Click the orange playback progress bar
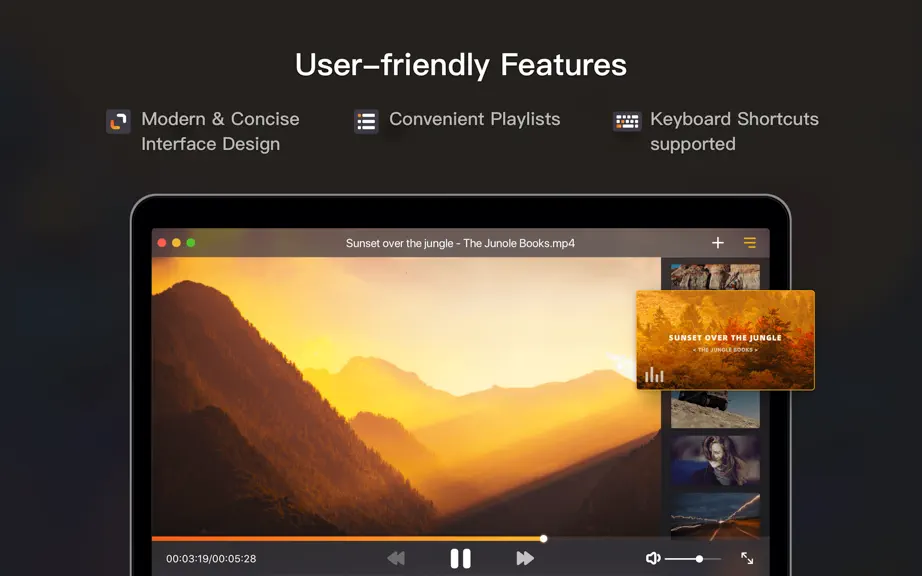This screenshot has height=576, width=922. pos(348,538)
